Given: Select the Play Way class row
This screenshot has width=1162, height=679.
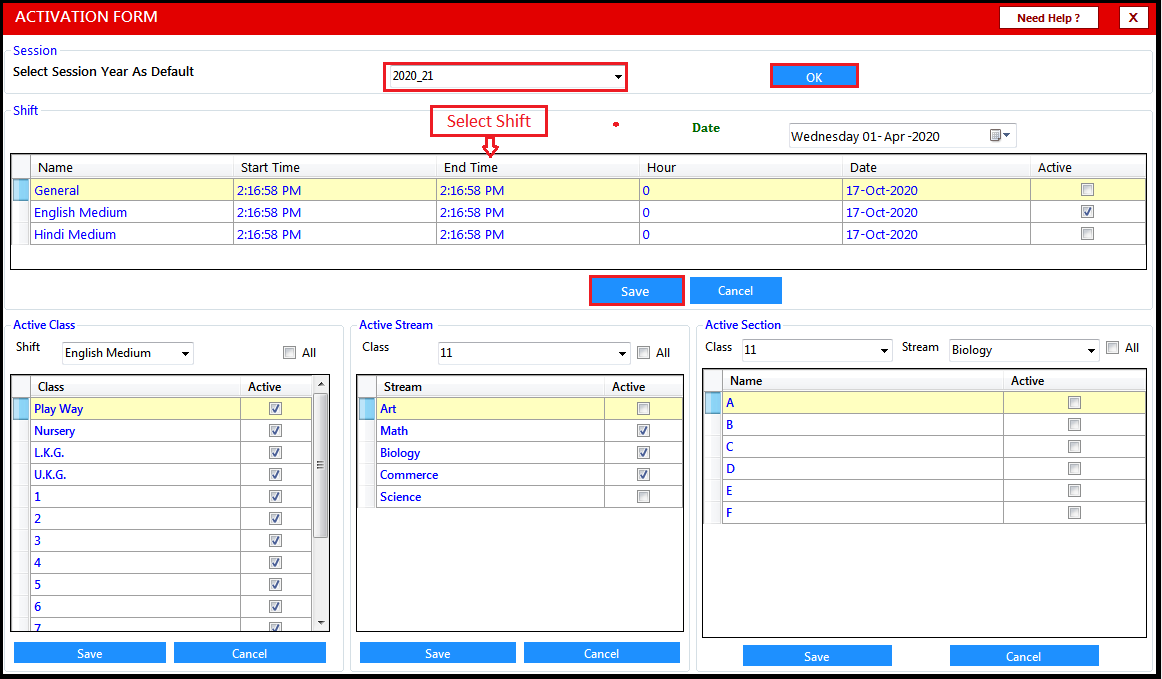Looking at the screenshot, I should pyautogui.click(x=162, y=408).
